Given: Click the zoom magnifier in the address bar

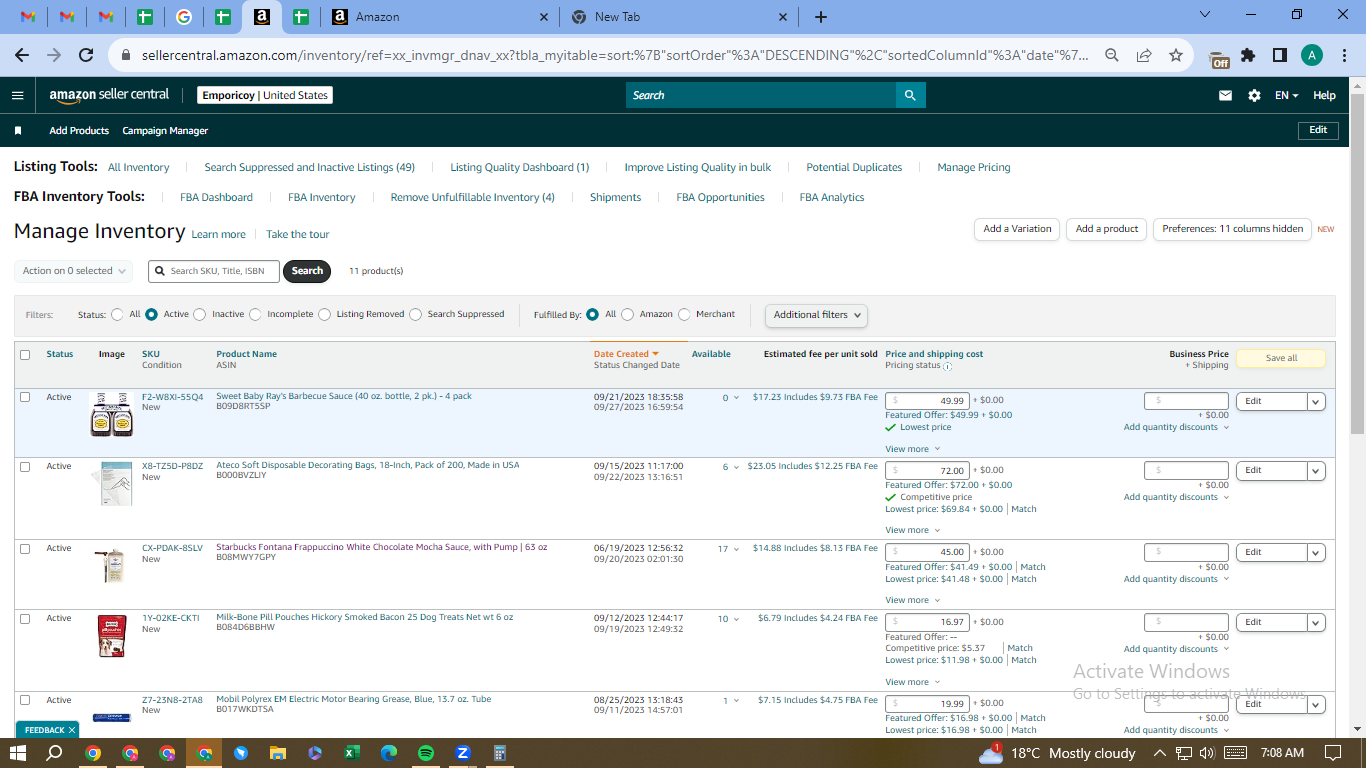Looking at the screenshot, I should tap(1111, 56).
